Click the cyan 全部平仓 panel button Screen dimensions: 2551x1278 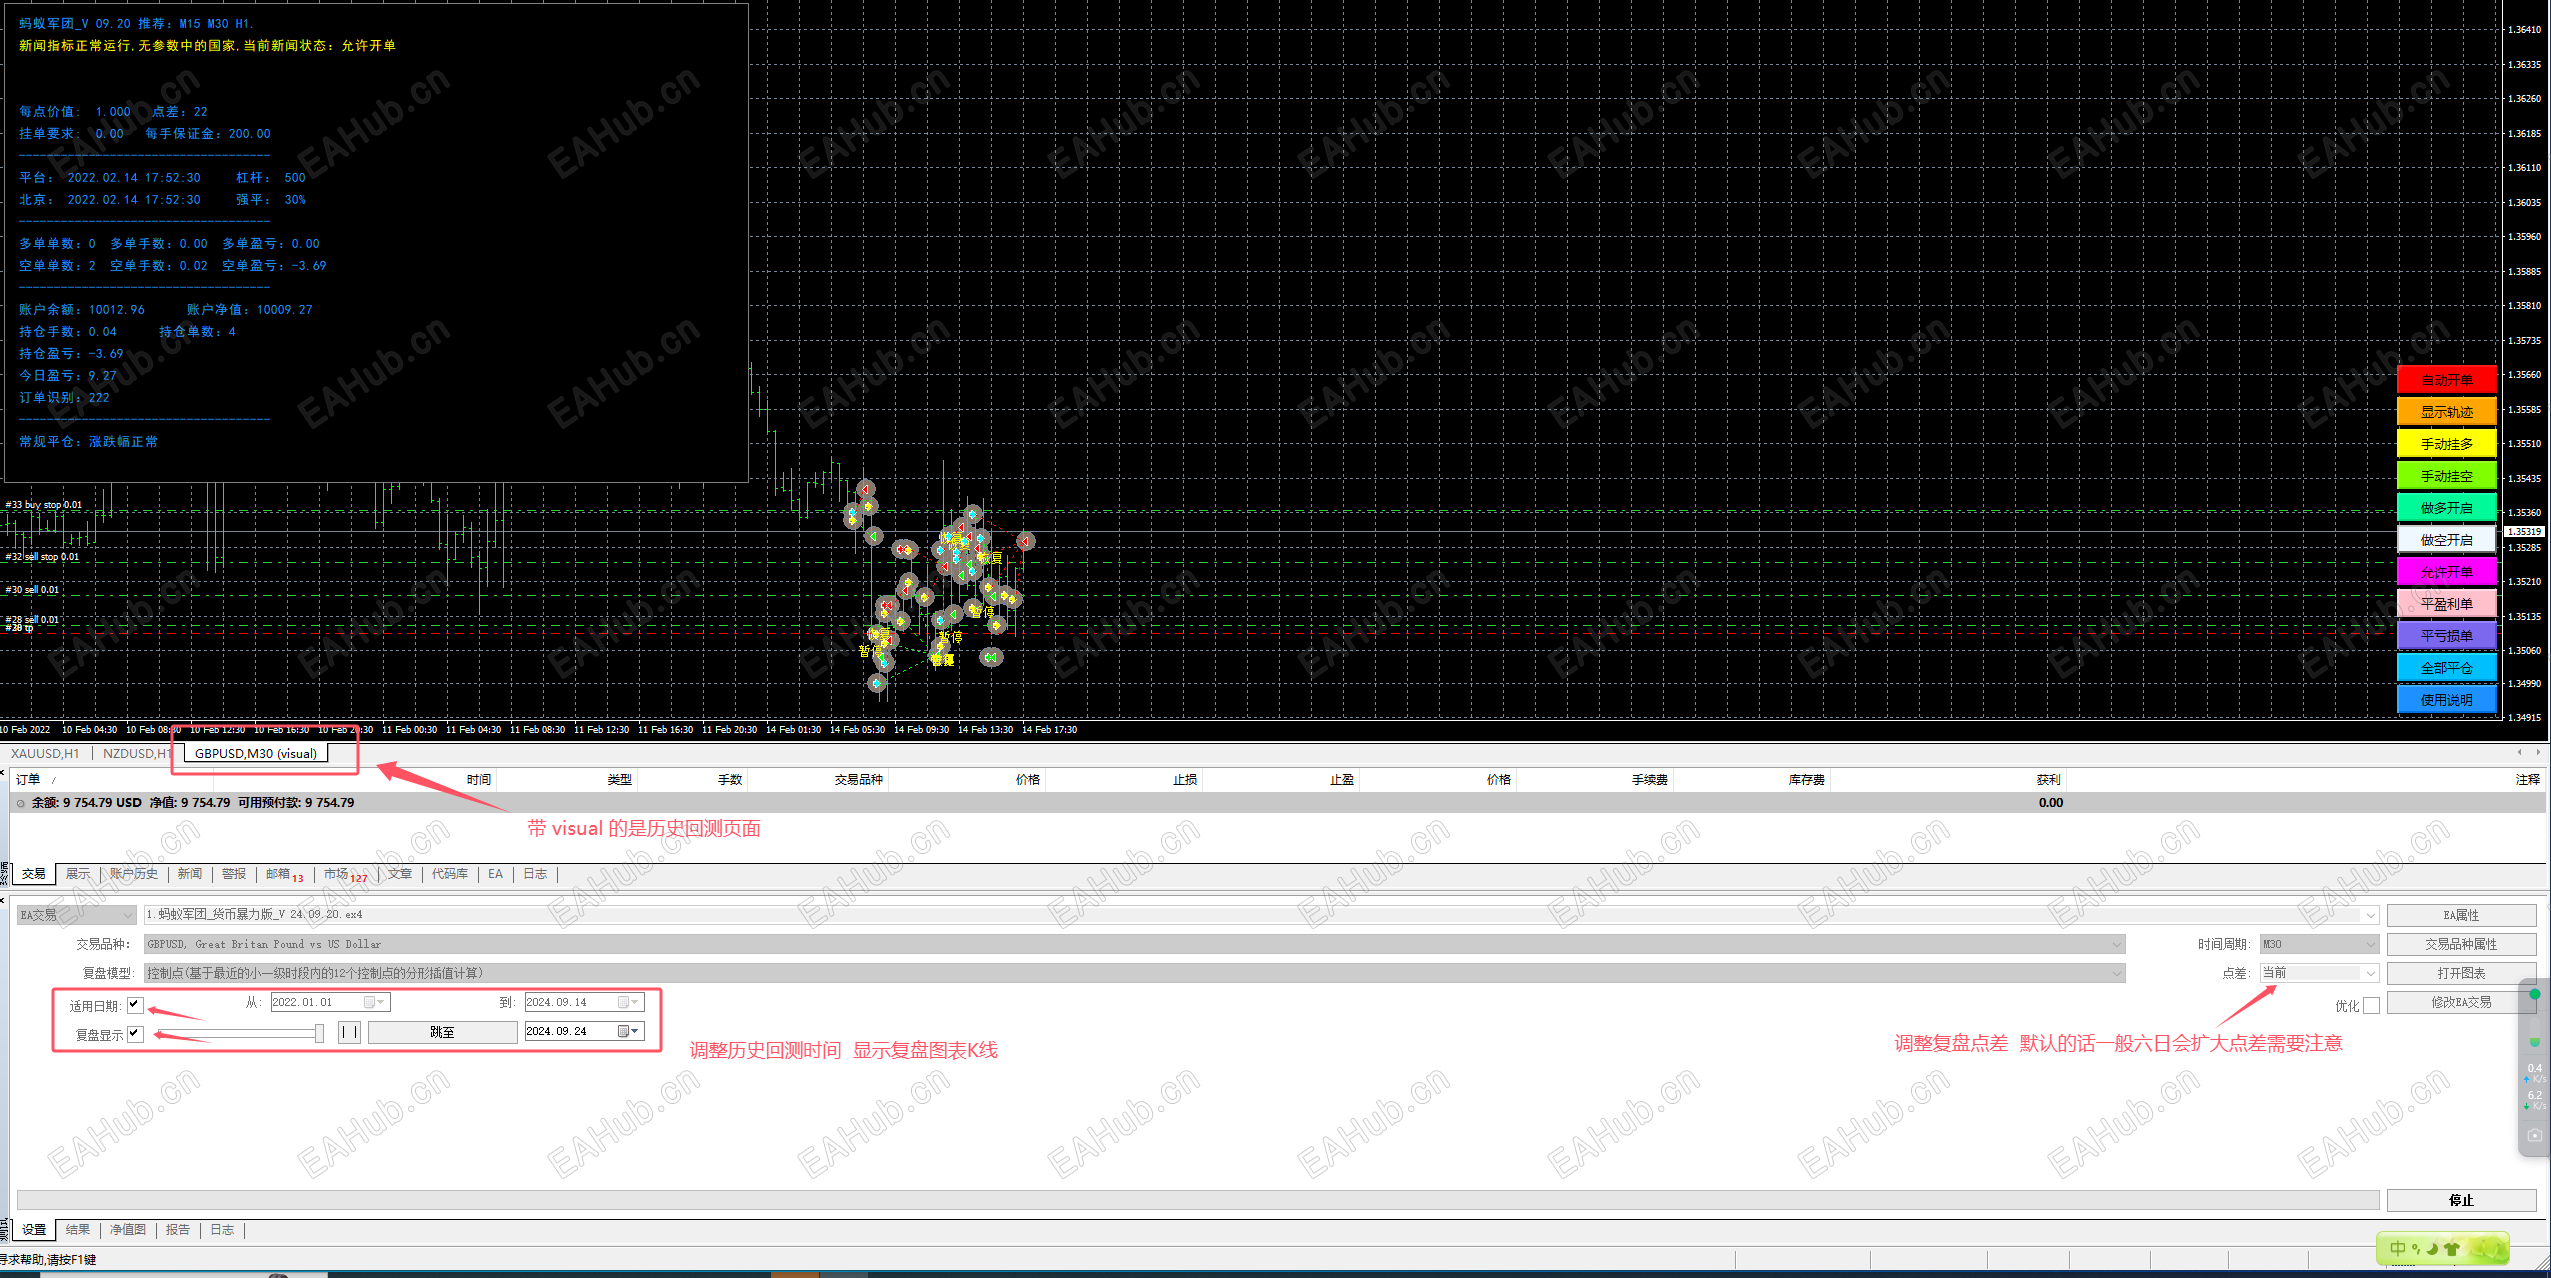[2446, 668]
